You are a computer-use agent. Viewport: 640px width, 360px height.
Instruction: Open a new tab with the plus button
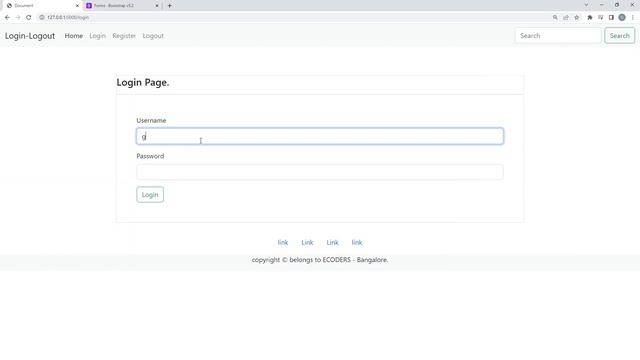169,6
